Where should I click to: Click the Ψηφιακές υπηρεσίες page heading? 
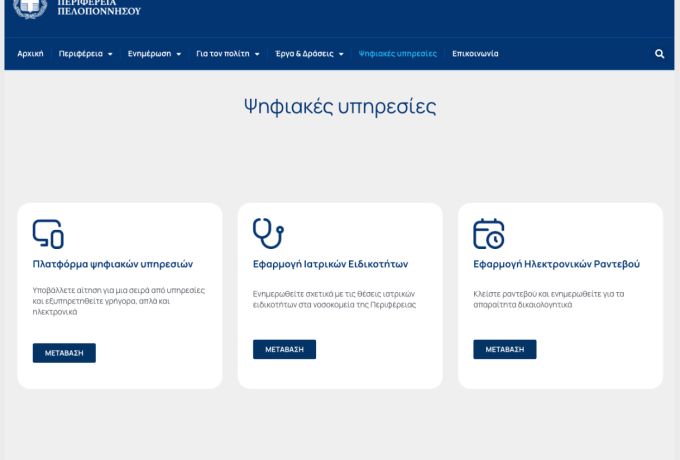[x=340, y=107]
